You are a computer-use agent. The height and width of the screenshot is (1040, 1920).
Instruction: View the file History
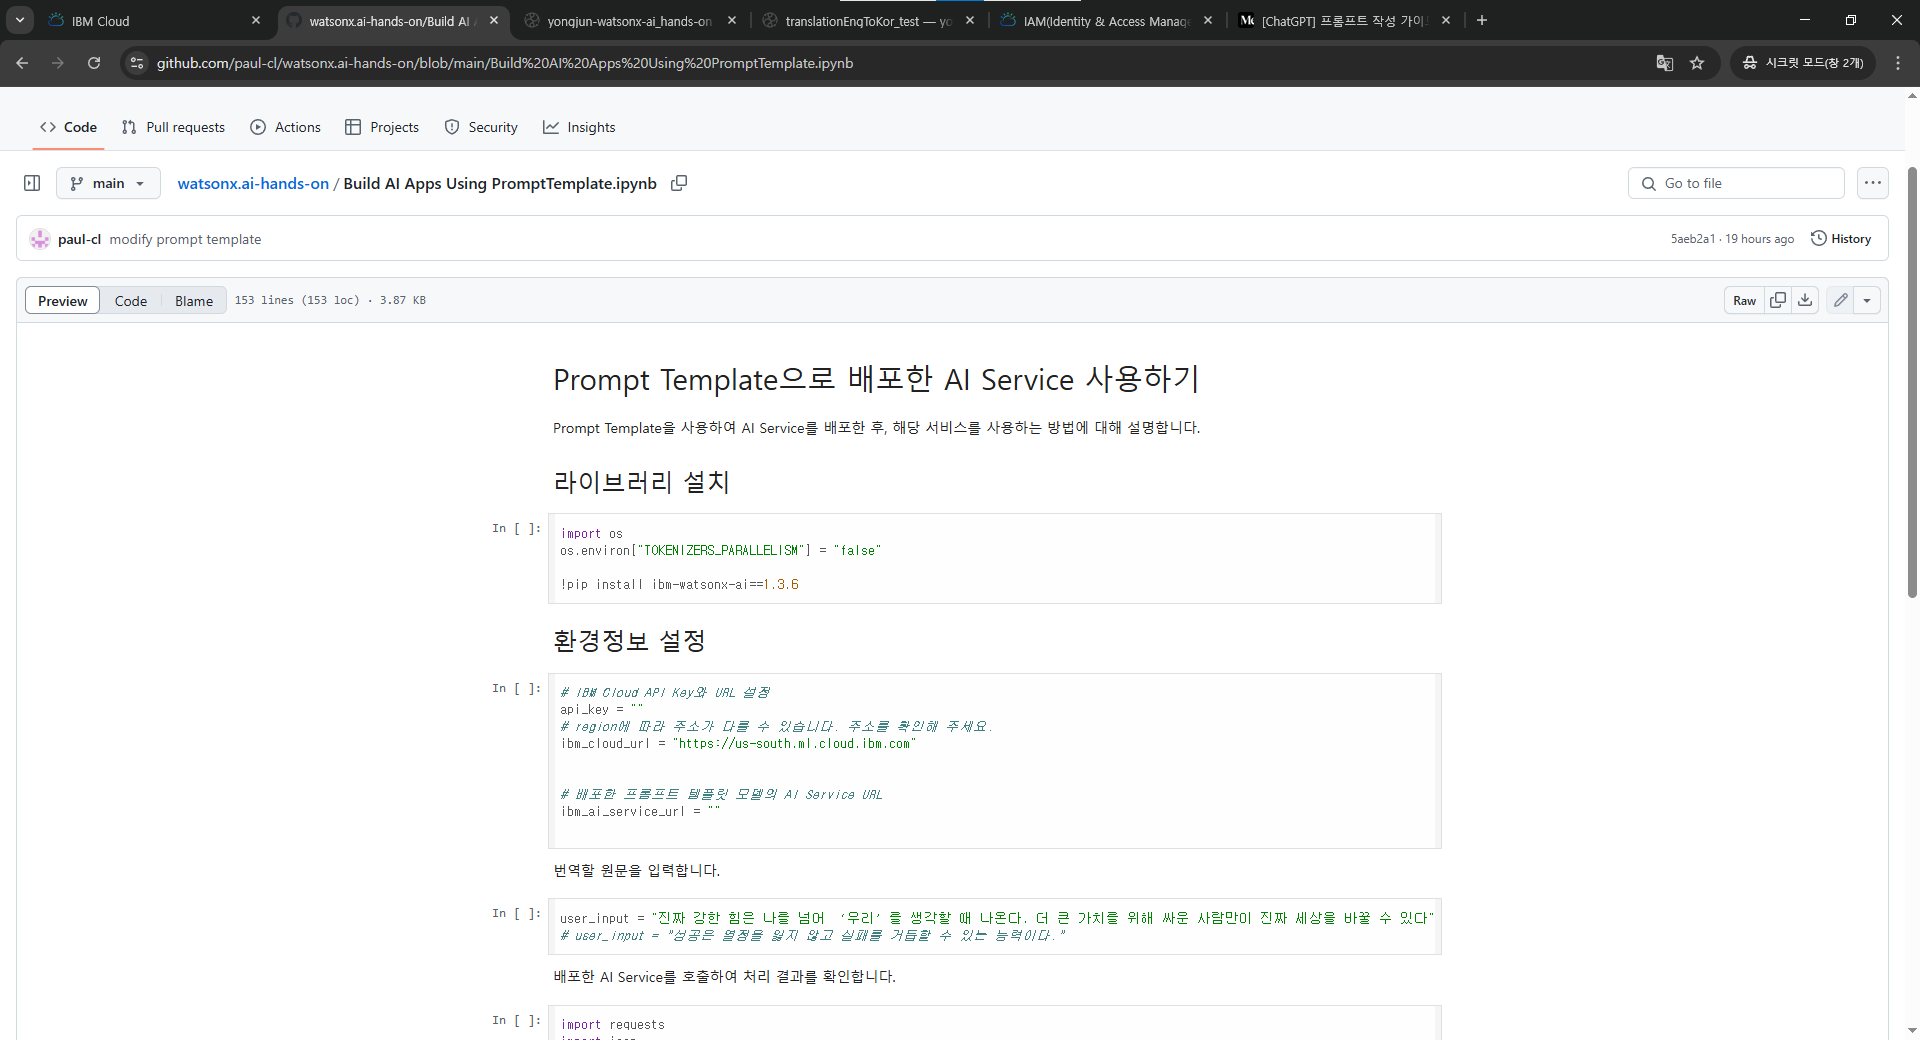1841,239
